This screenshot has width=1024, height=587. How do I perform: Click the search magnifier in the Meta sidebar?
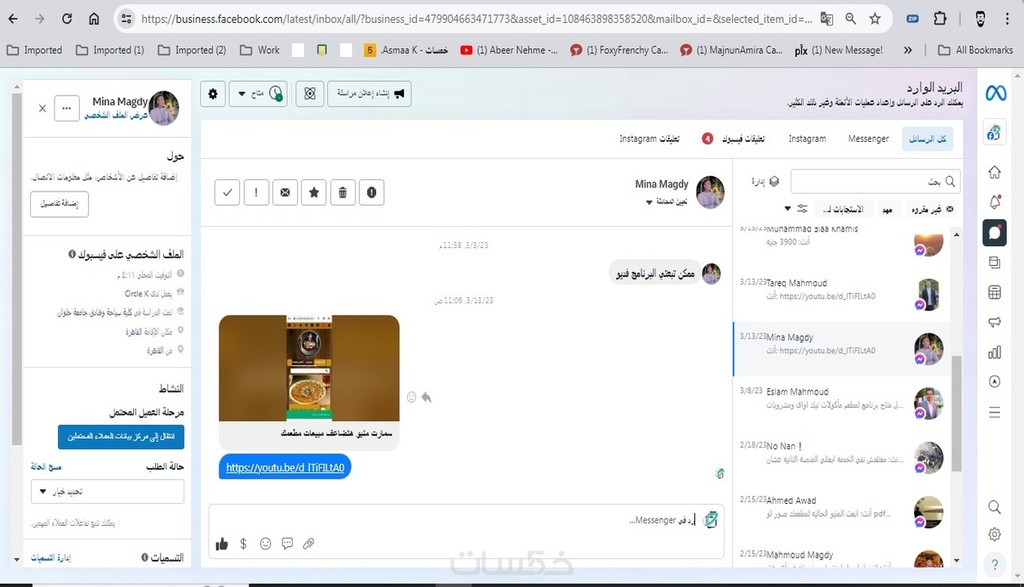995,507
